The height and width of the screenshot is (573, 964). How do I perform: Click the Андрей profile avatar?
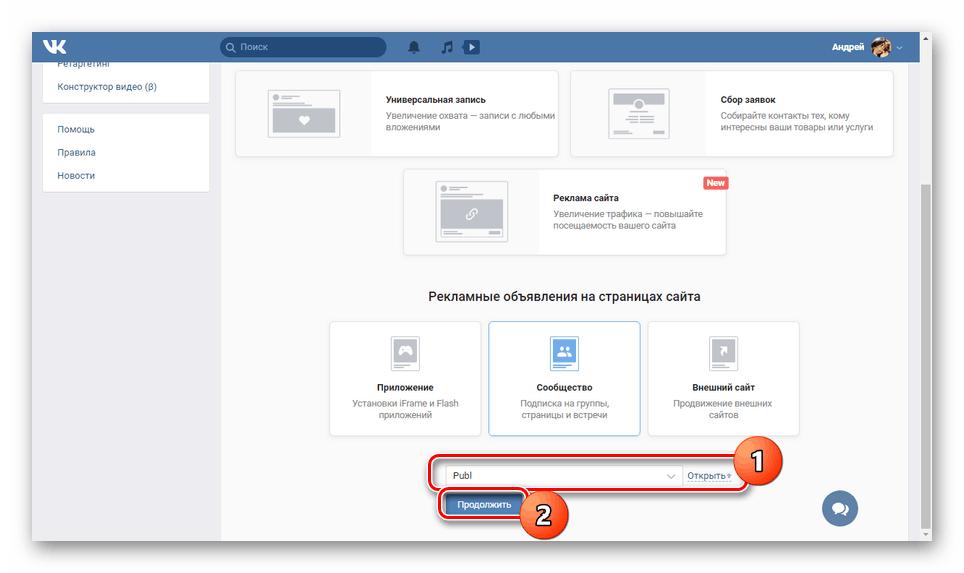click(x=880, y=47)
